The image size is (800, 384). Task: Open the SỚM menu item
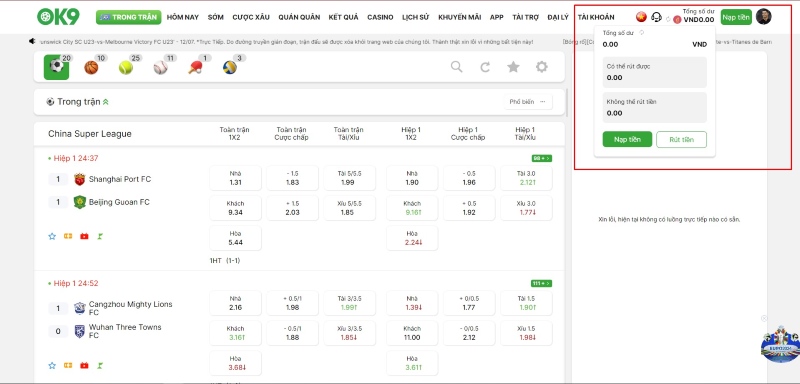coord(216,17)
